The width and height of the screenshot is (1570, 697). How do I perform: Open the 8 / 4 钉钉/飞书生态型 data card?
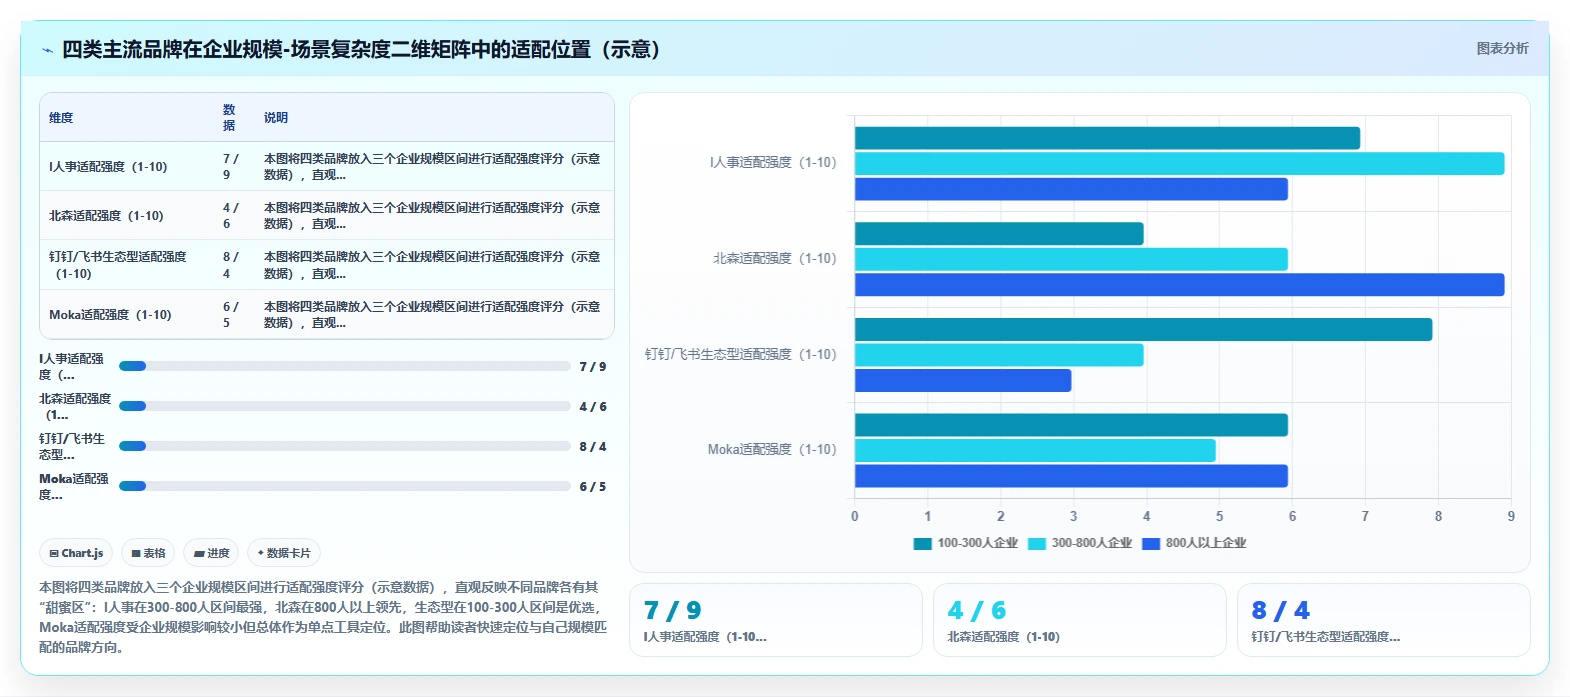click(1384, 620)
